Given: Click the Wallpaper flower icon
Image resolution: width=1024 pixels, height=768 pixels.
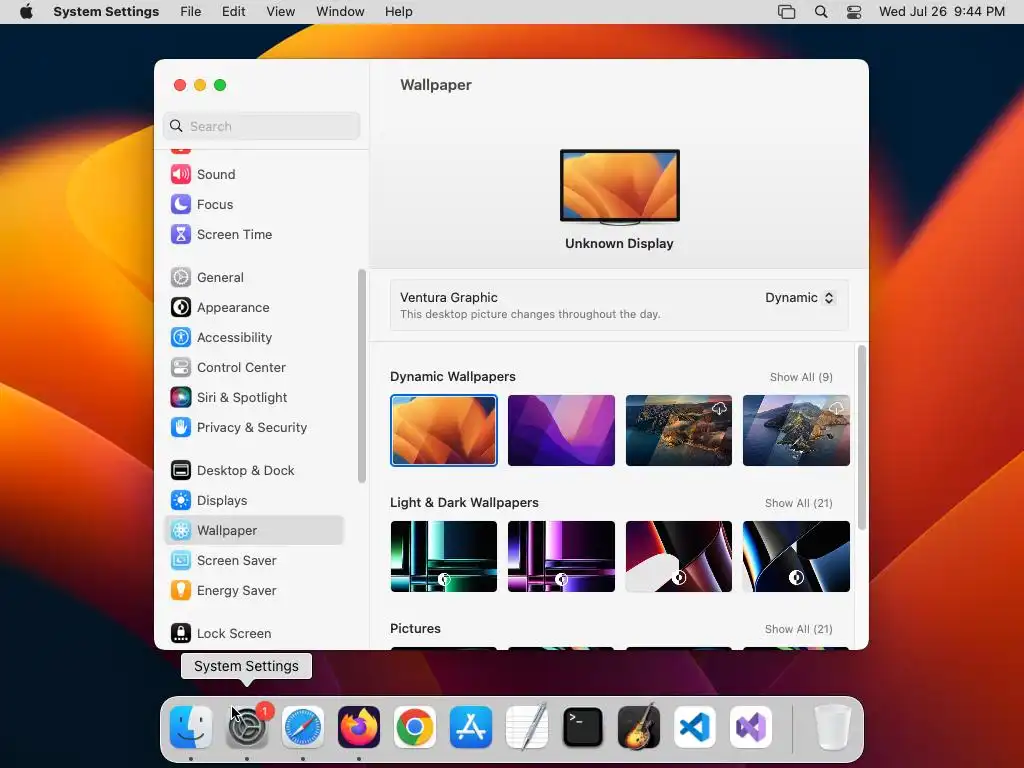Looking at the screenshot, I should coord(181,531).
